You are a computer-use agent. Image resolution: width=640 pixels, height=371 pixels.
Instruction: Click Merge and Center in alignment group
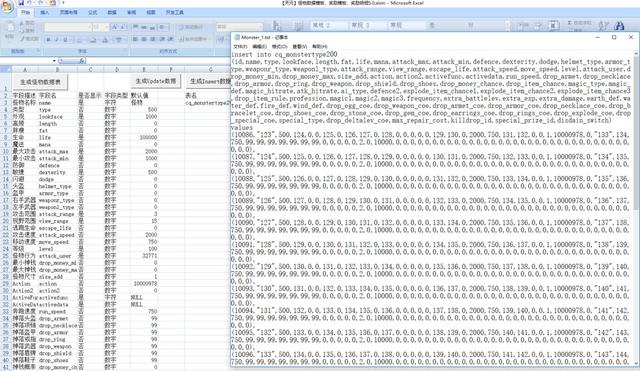point(193,39)
